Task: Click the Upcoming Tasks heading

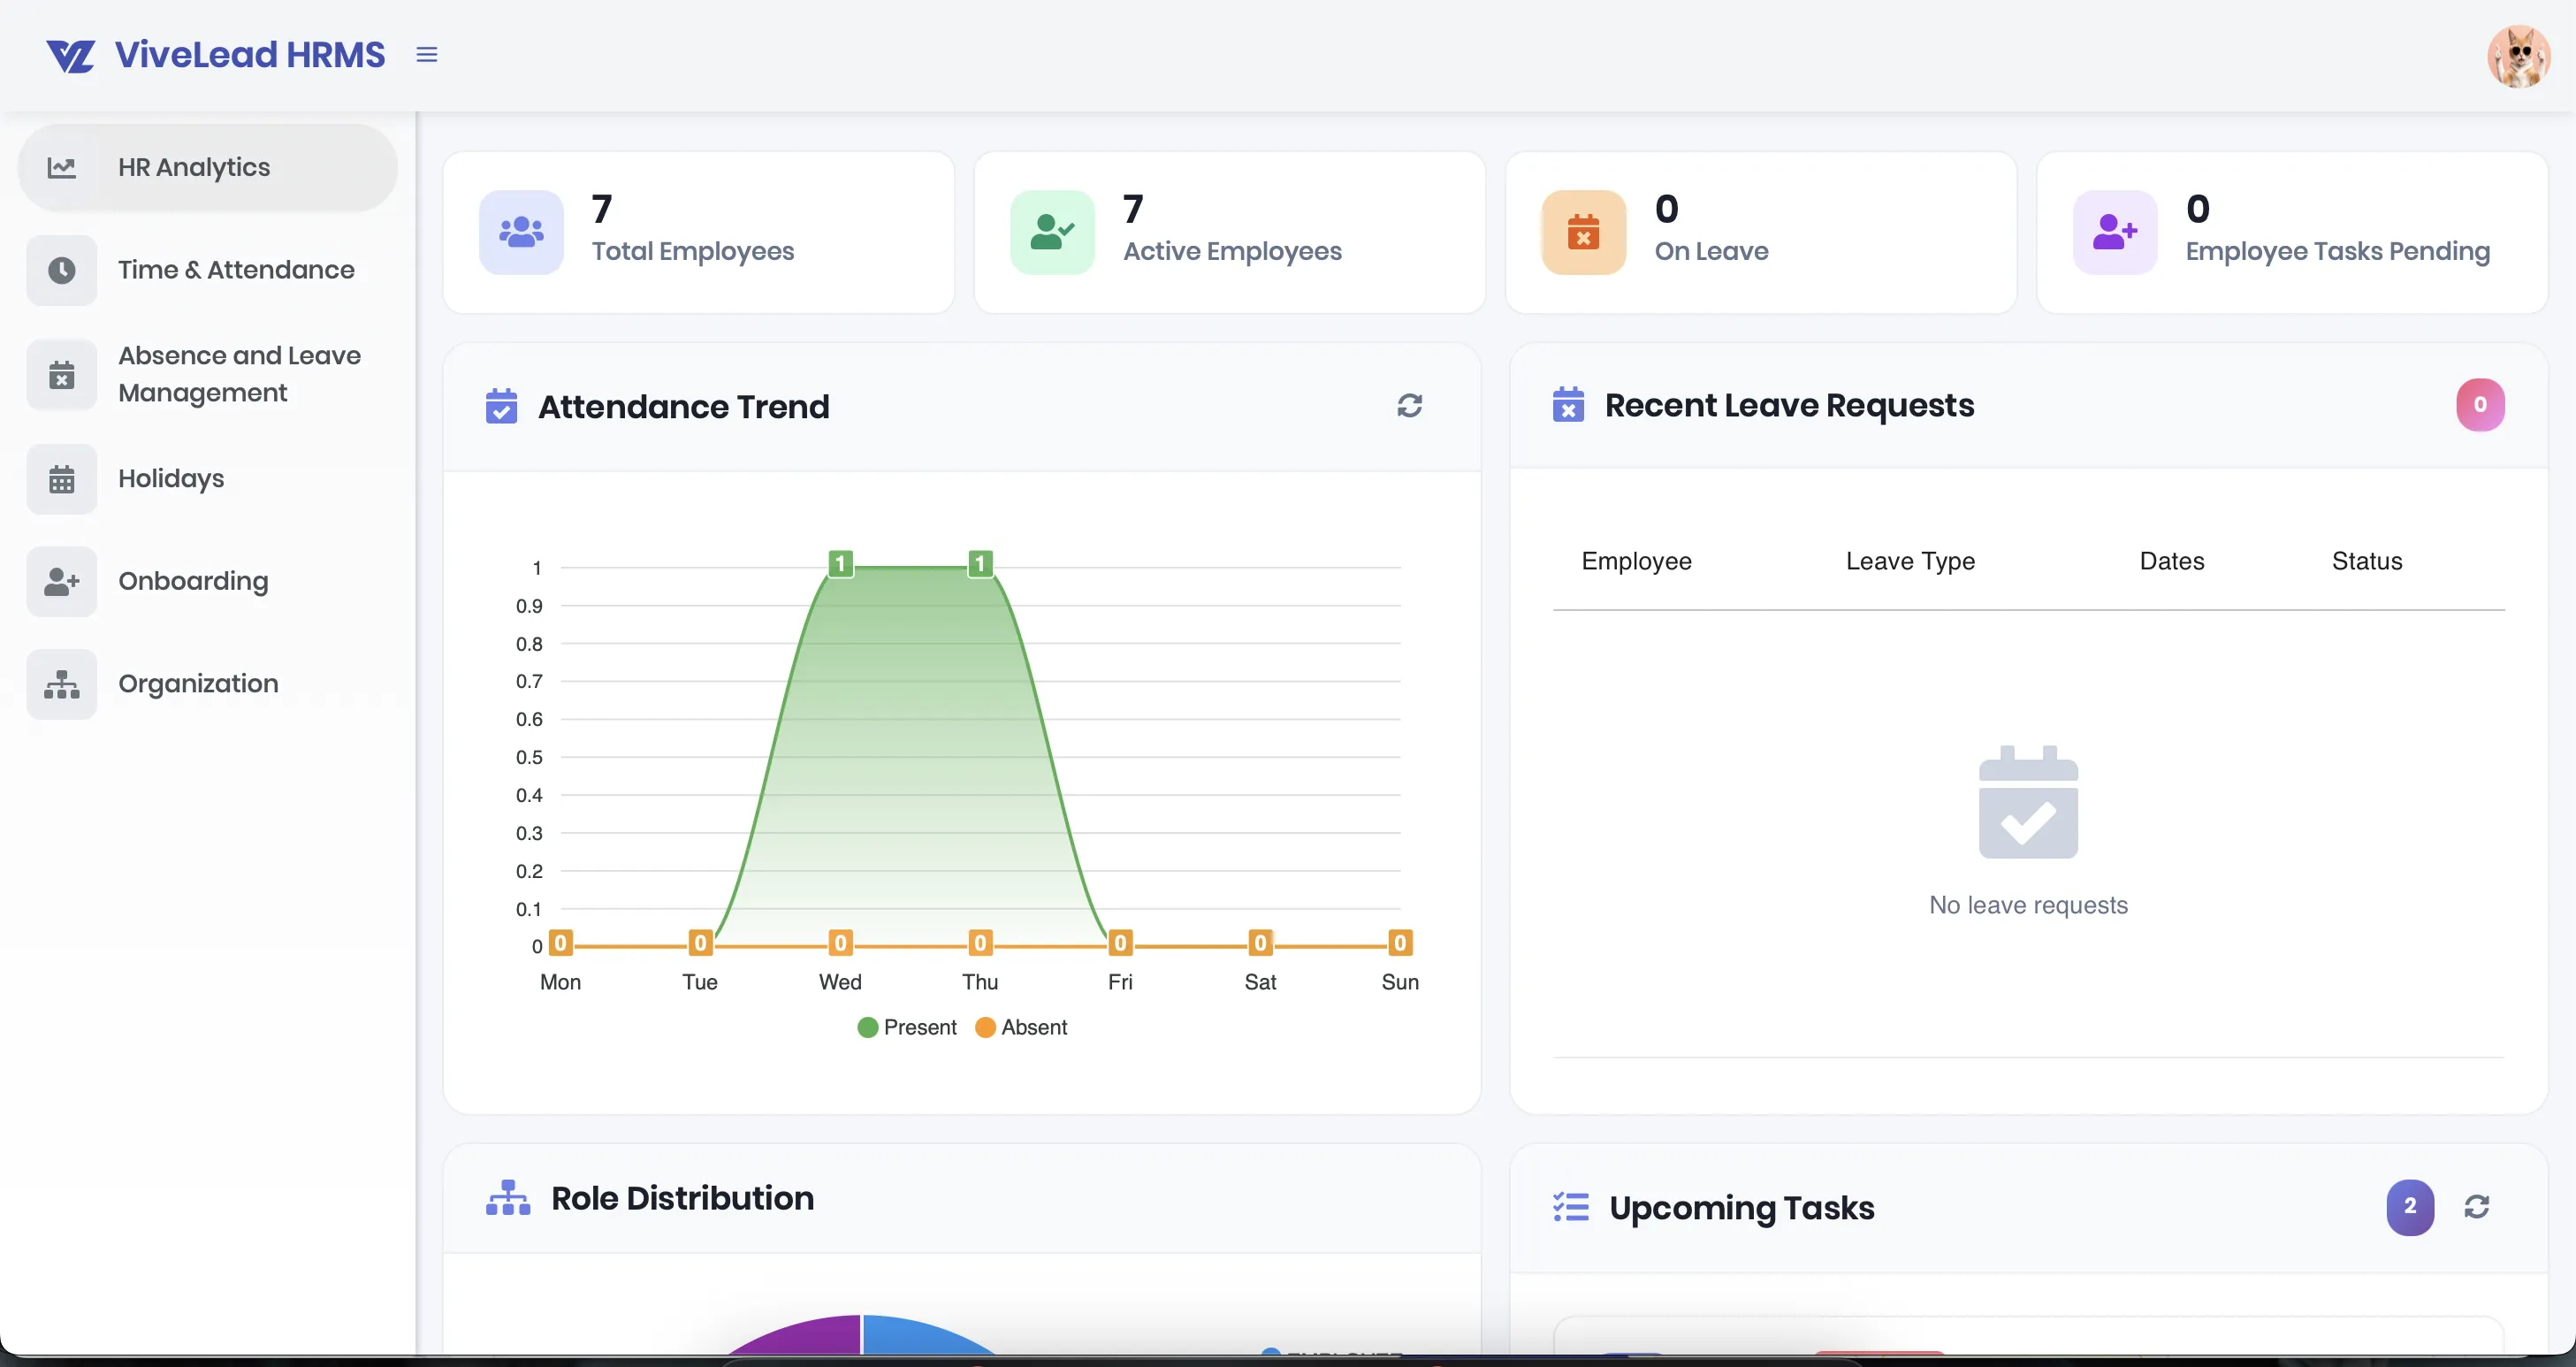Action: coord(1742,1208)
